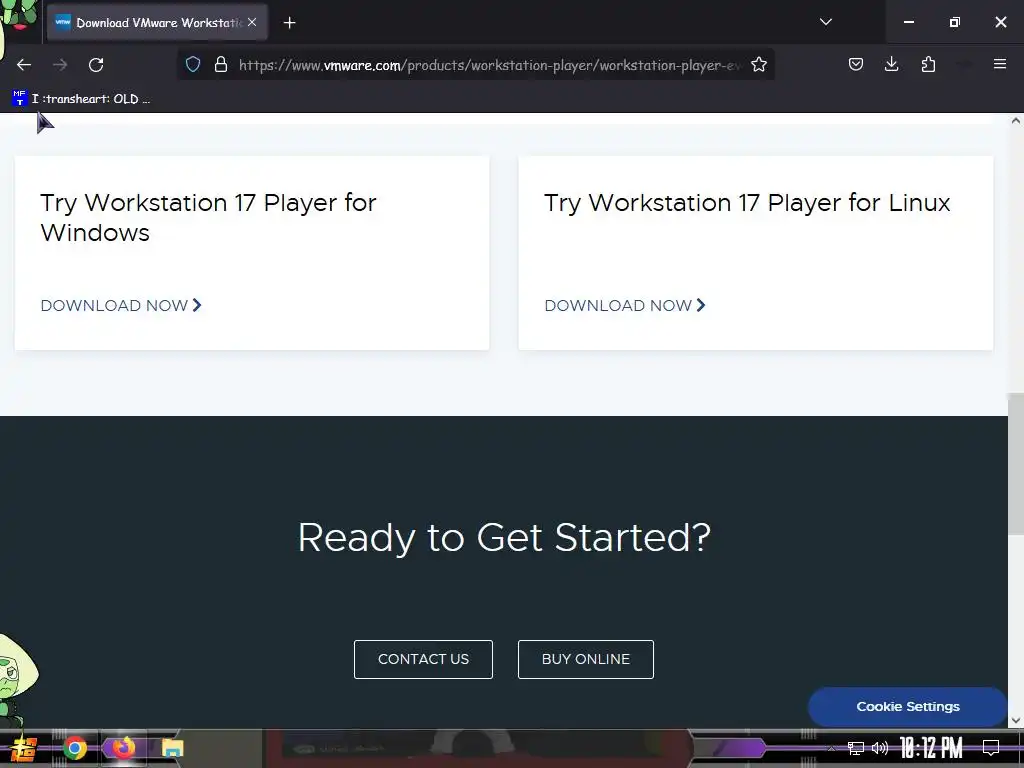This screenshot has height=768, width=1024.
Task: Click the Buy Online button
Action: coord(586,660)
